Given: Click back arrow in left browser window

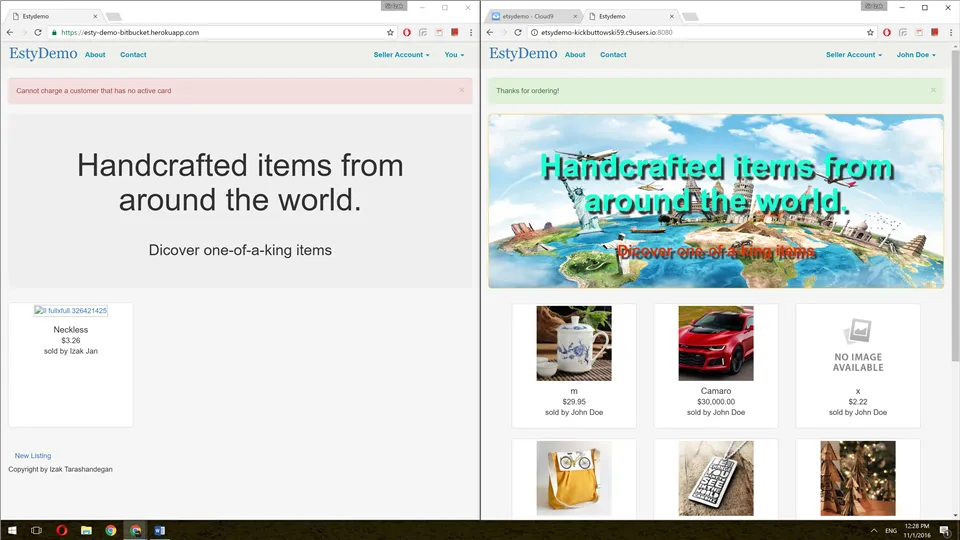Looking at the screenshot, I should 10,32.
